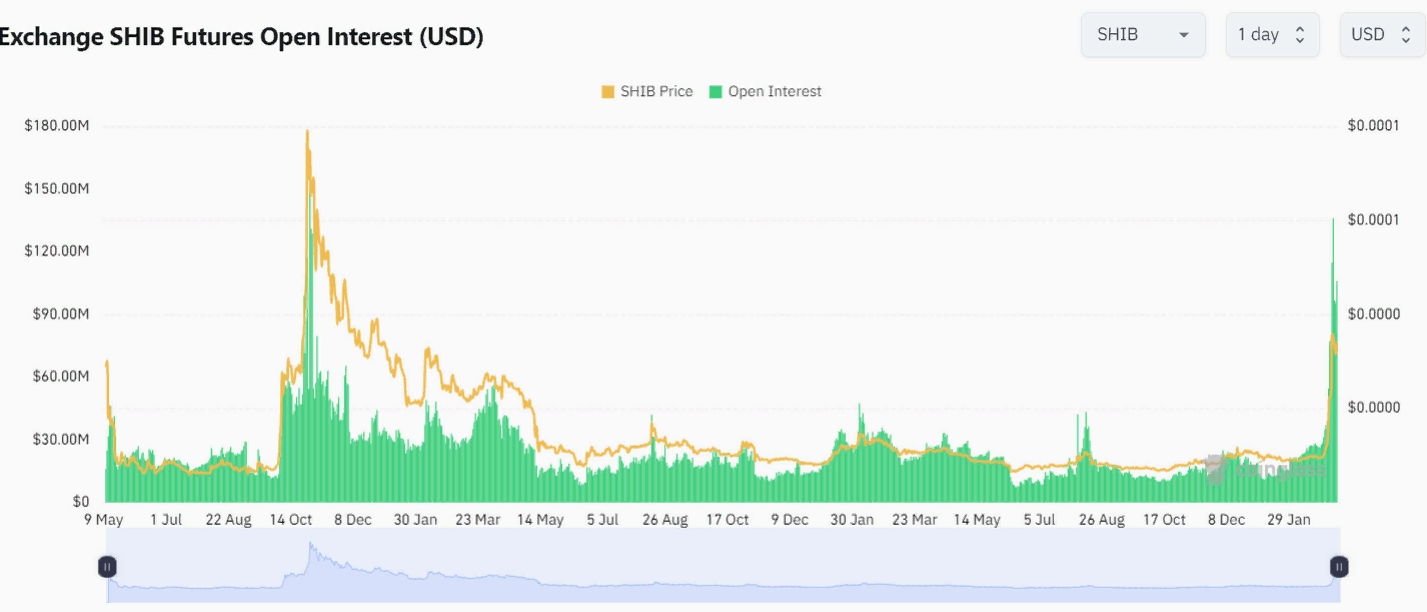Click the $180.00M y-axis label
Viewport: 1427px width, 612px height.
57,126
